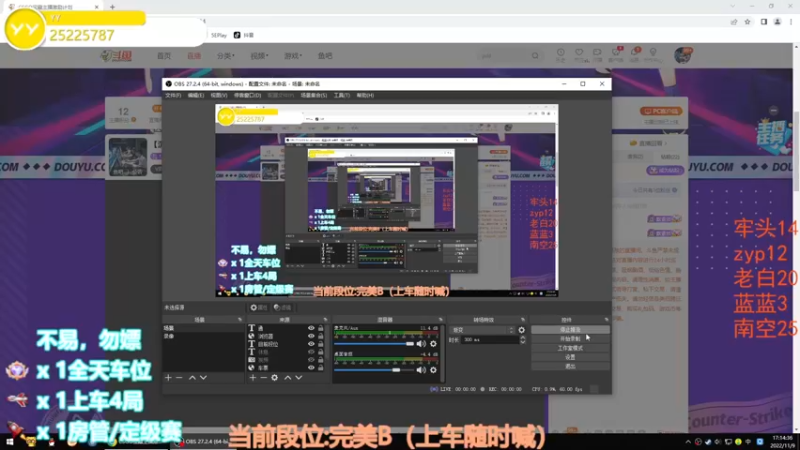Open 麦克风/Aux audio settings gear
The height and width of the screenshot is (450, 800).
click(x=433, y=343)
